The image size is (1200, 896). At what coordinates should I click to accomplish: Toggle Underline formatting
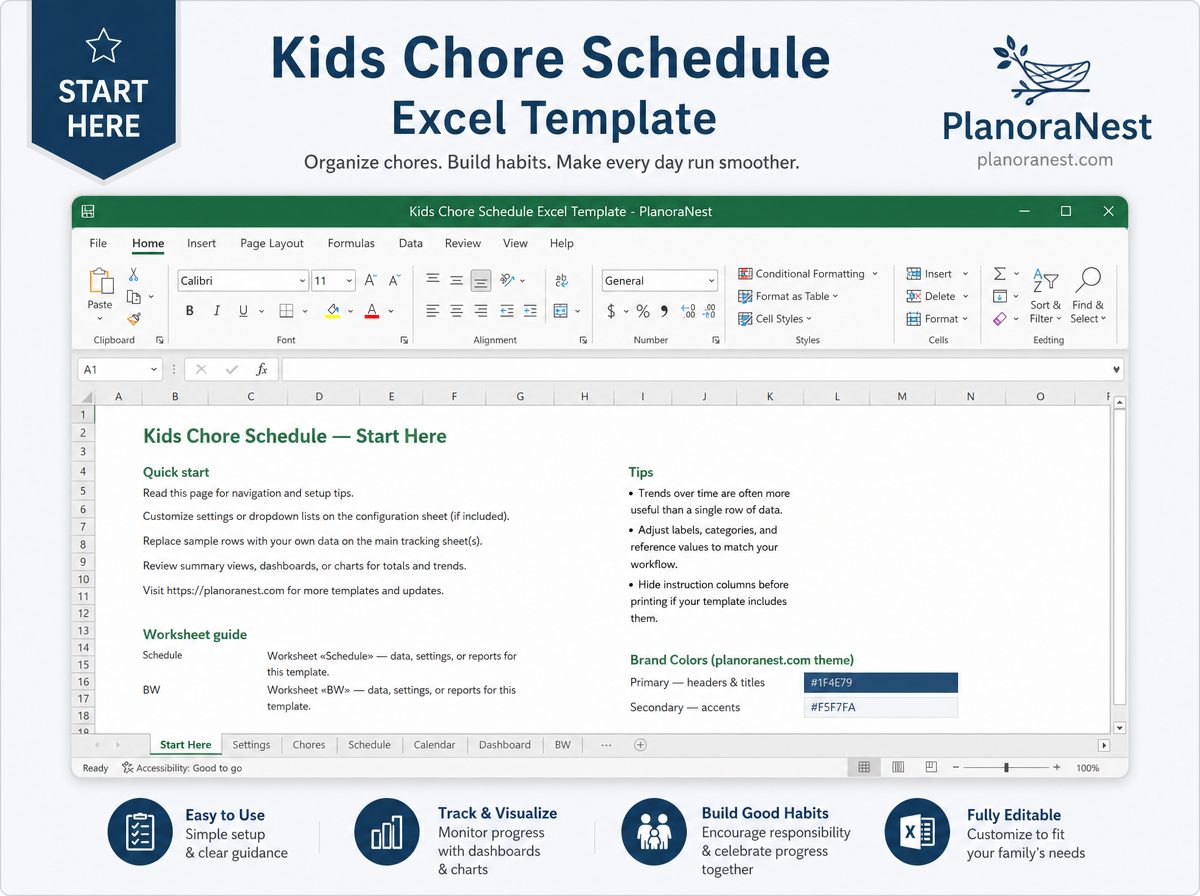click(244, 311)
